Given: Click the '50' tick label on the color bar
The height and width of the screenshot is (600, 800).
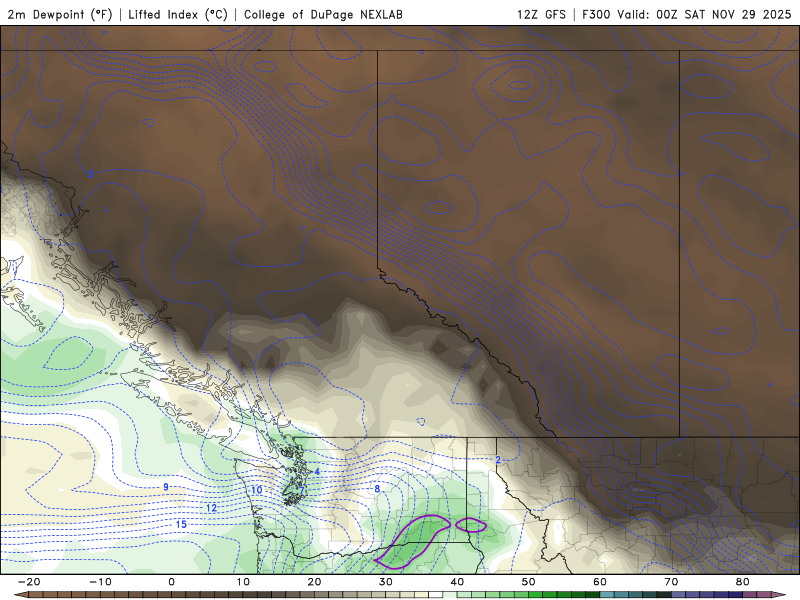Looking at the screenshot, I should 529,582.
